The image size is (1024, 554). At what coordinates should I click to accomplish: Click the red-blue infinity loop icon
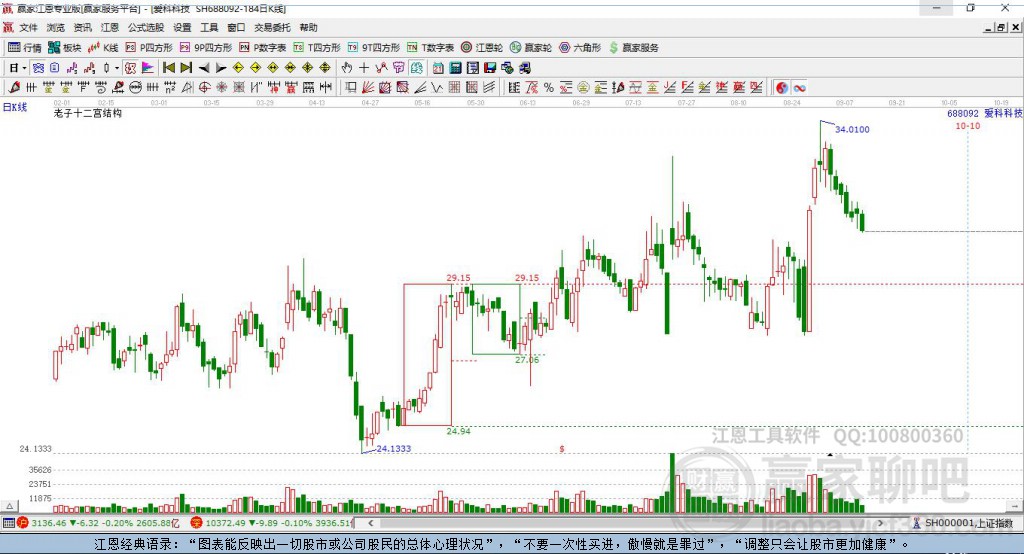799,87
